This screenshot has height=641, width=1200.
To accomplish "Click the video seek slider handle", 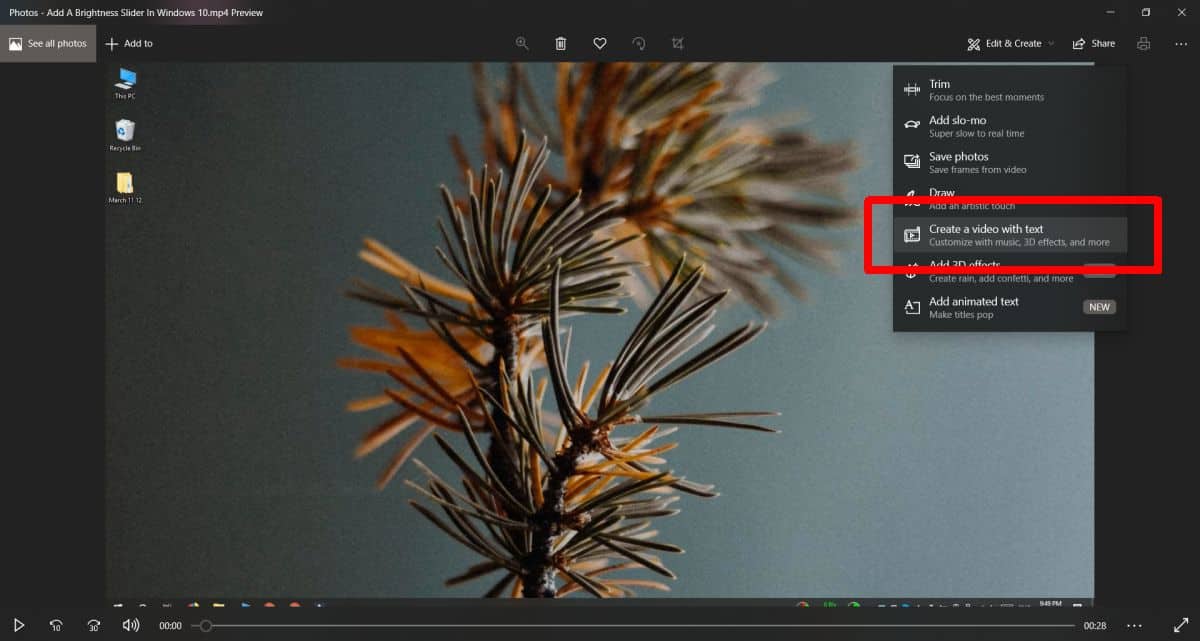I will [x=205, y=626].
